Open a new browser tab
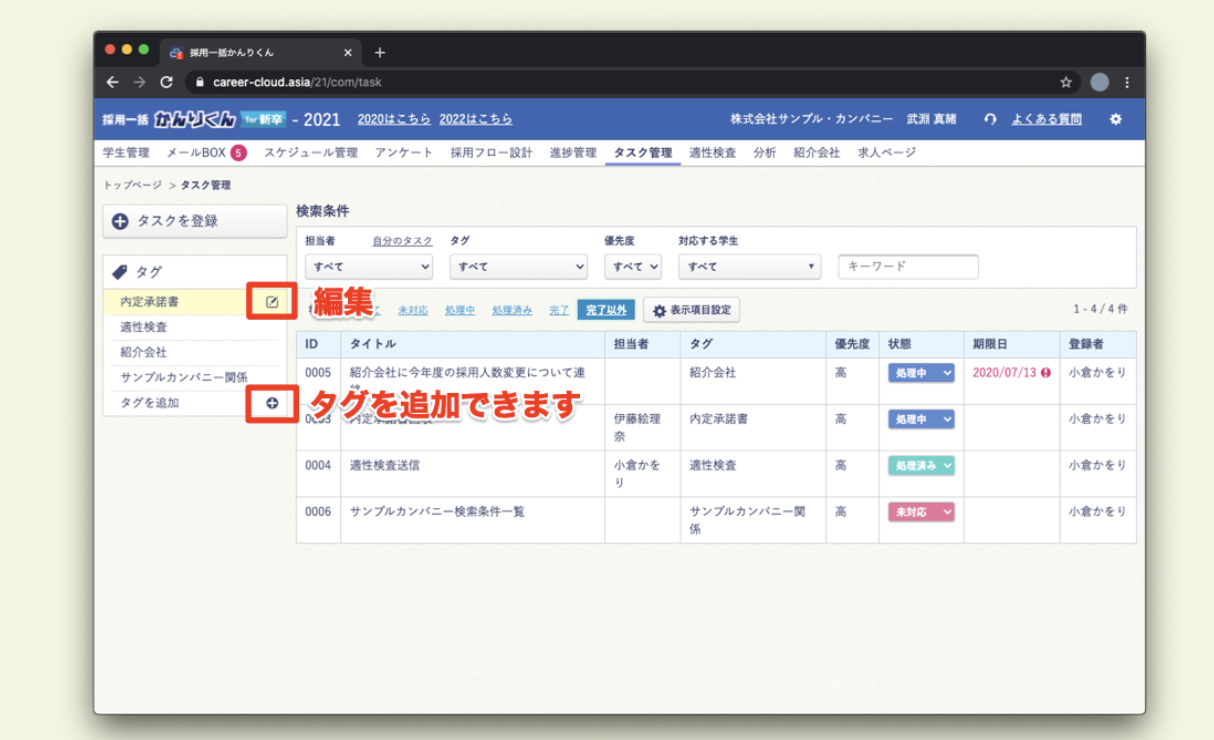1214x740 pixels. (380, 52)
